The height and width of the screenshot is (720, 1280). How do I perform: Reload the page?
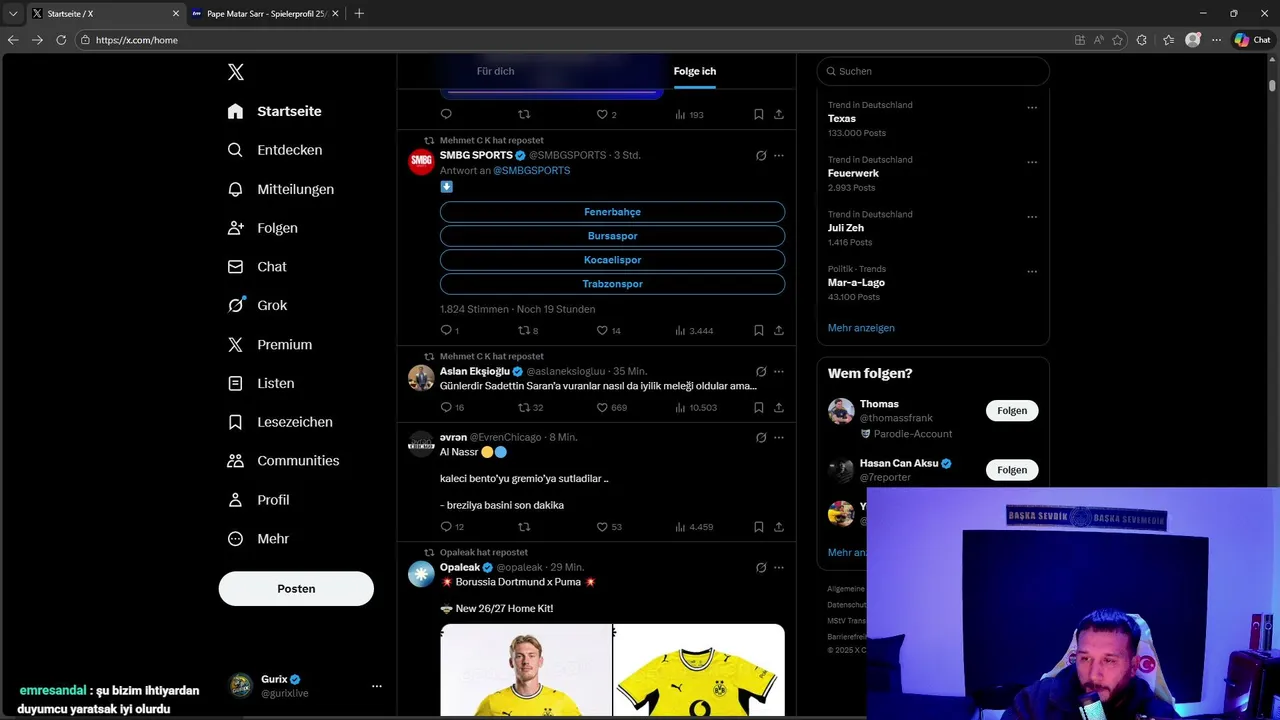point(61,40)
